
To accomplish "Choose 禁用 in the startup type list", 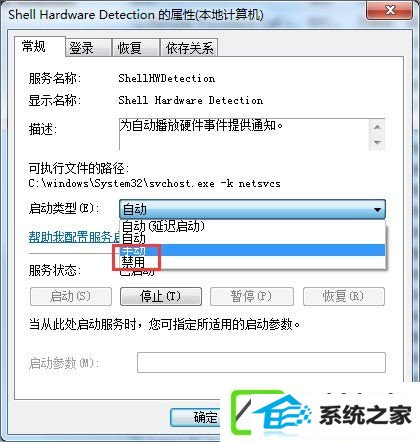I will (252, 262).
